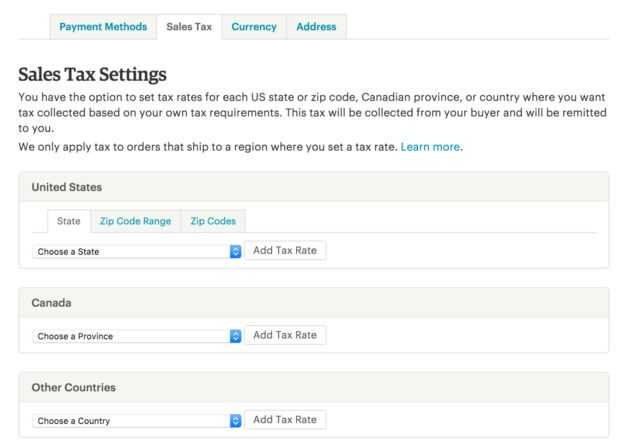The image size is (620, 448).
Task: Click the blue arrow icon on State selector
Action: pos(236,251)
